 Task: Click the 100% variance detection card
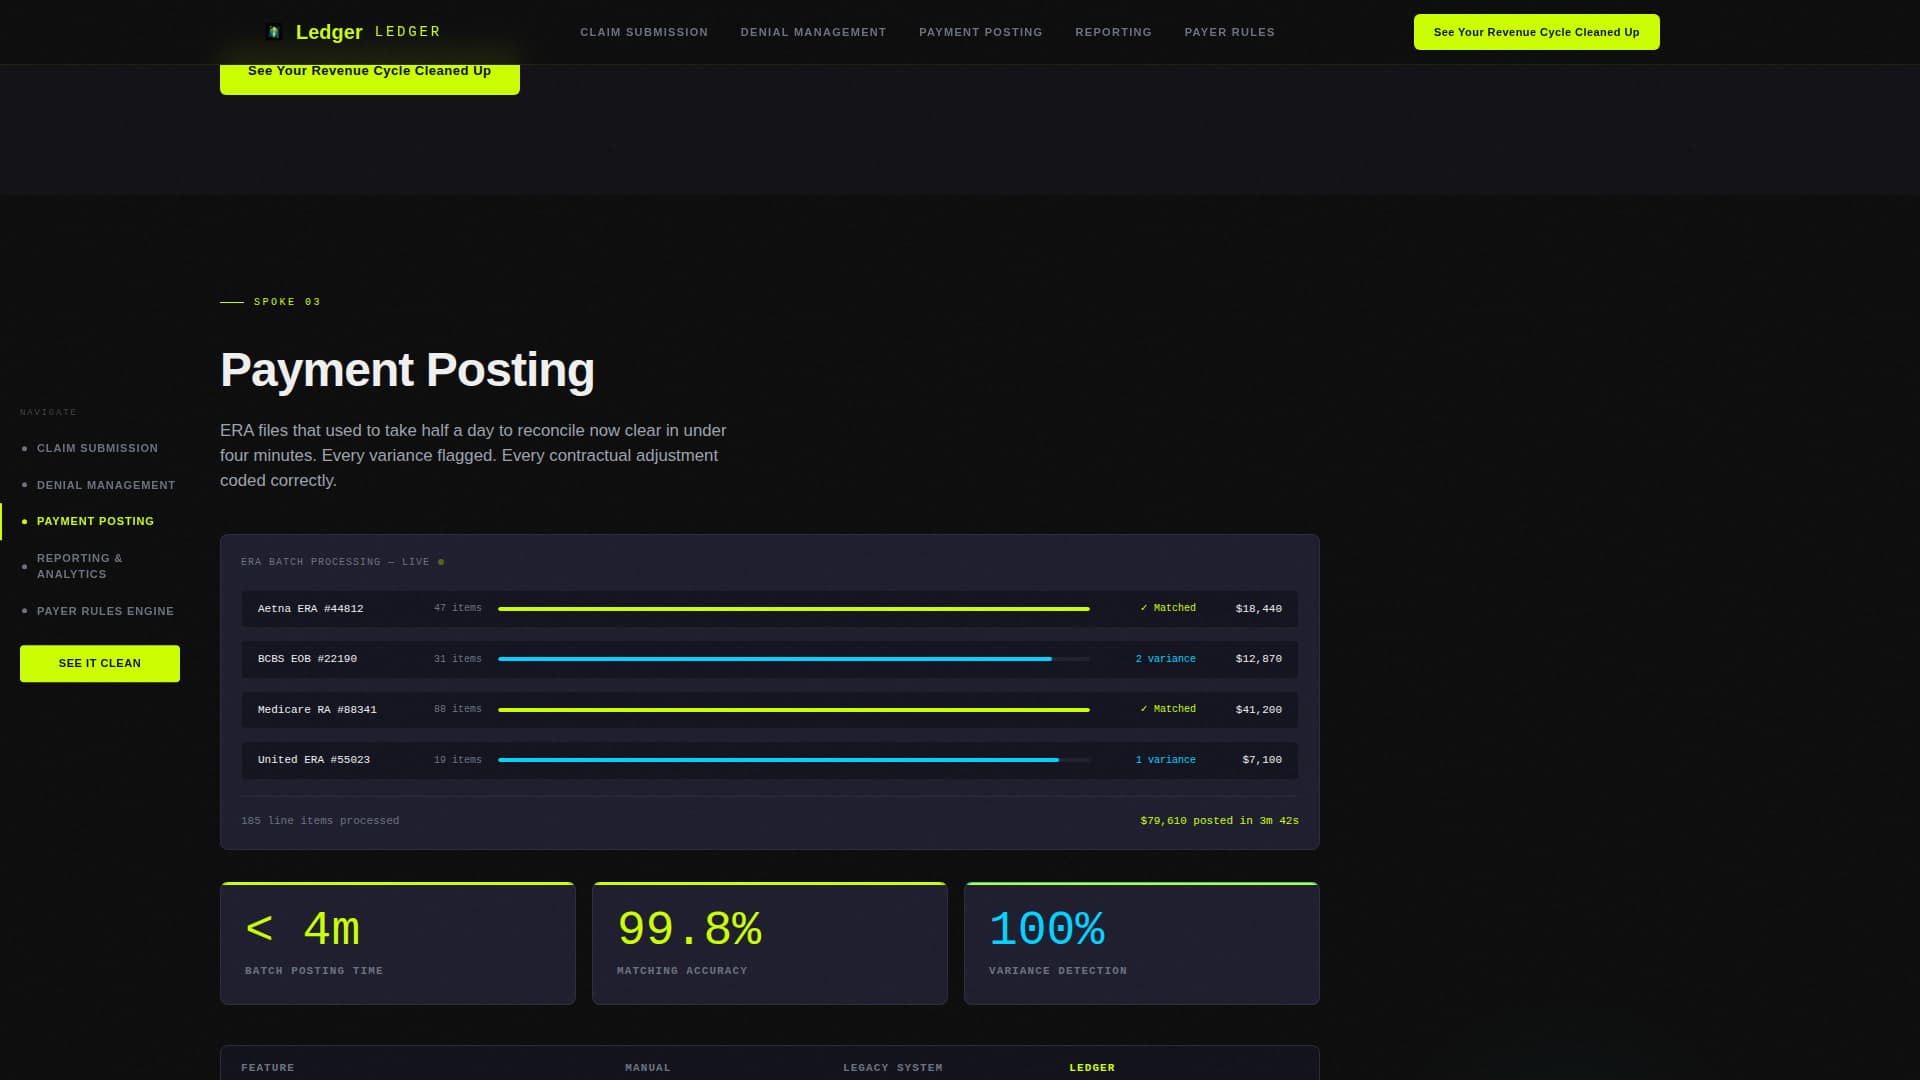coord(1142,943)
